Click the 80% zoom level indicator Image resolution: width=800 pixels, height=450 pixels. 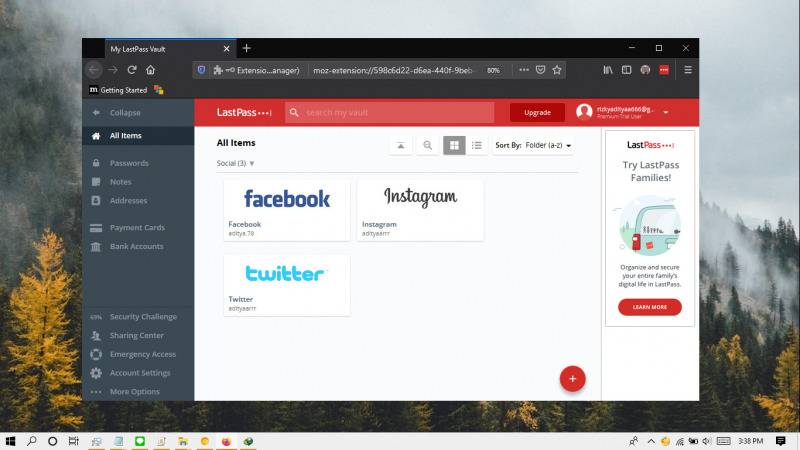tap(493, 70)
